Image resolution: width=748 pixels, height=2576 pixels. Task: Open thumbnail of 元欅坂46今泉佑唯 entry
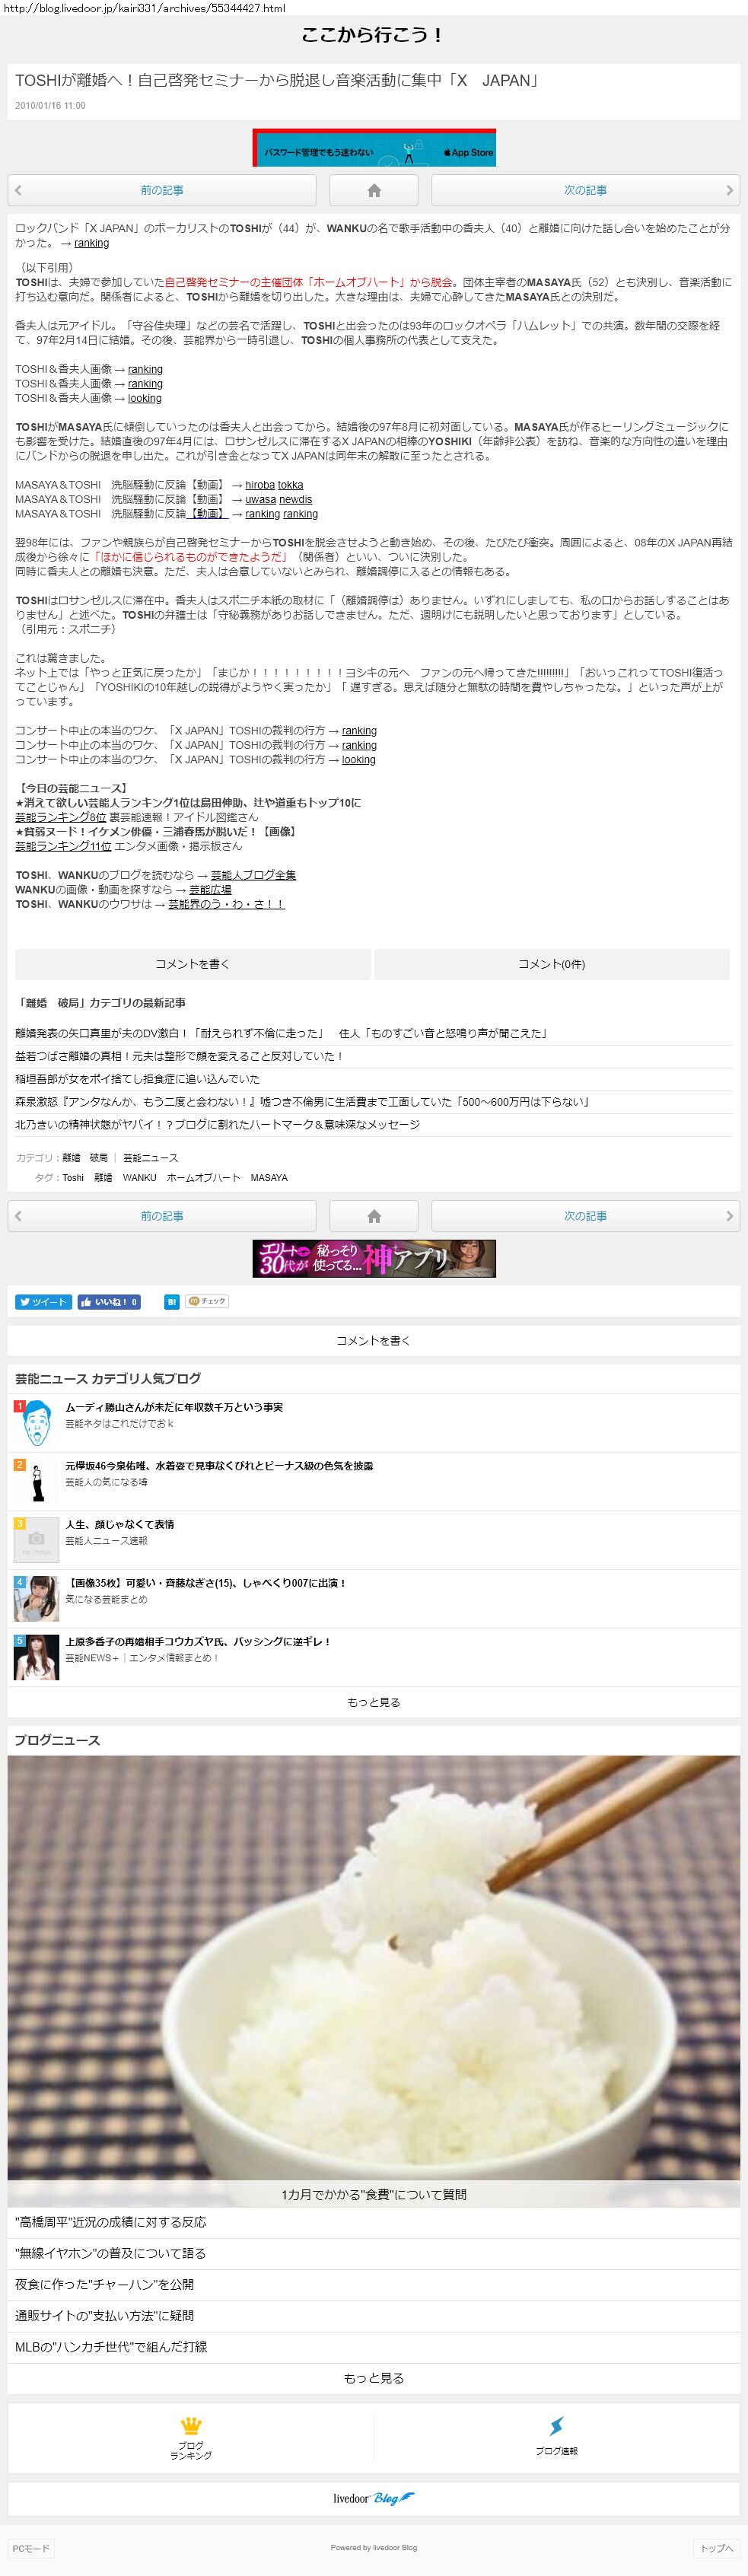[x=36, y=1482]
